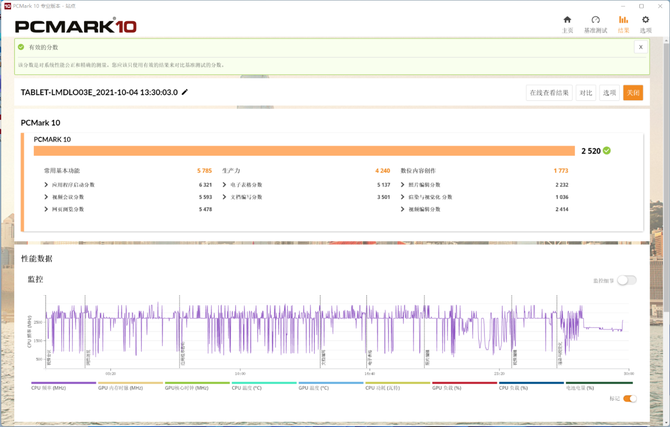
Task: Toggle the GPU核心时钟 (MHz) legend series
Action: click(x=197, y=386)
